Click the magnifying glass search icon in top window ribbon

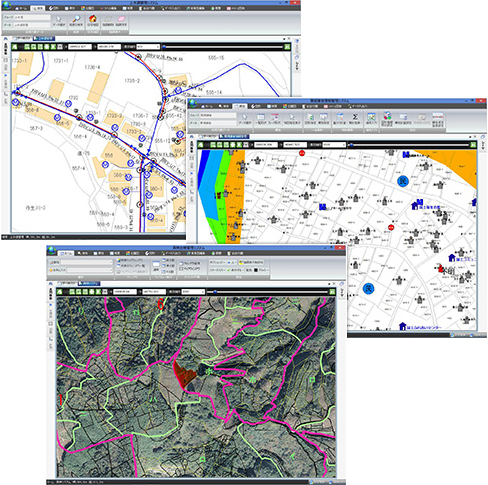tap(76, 19)
